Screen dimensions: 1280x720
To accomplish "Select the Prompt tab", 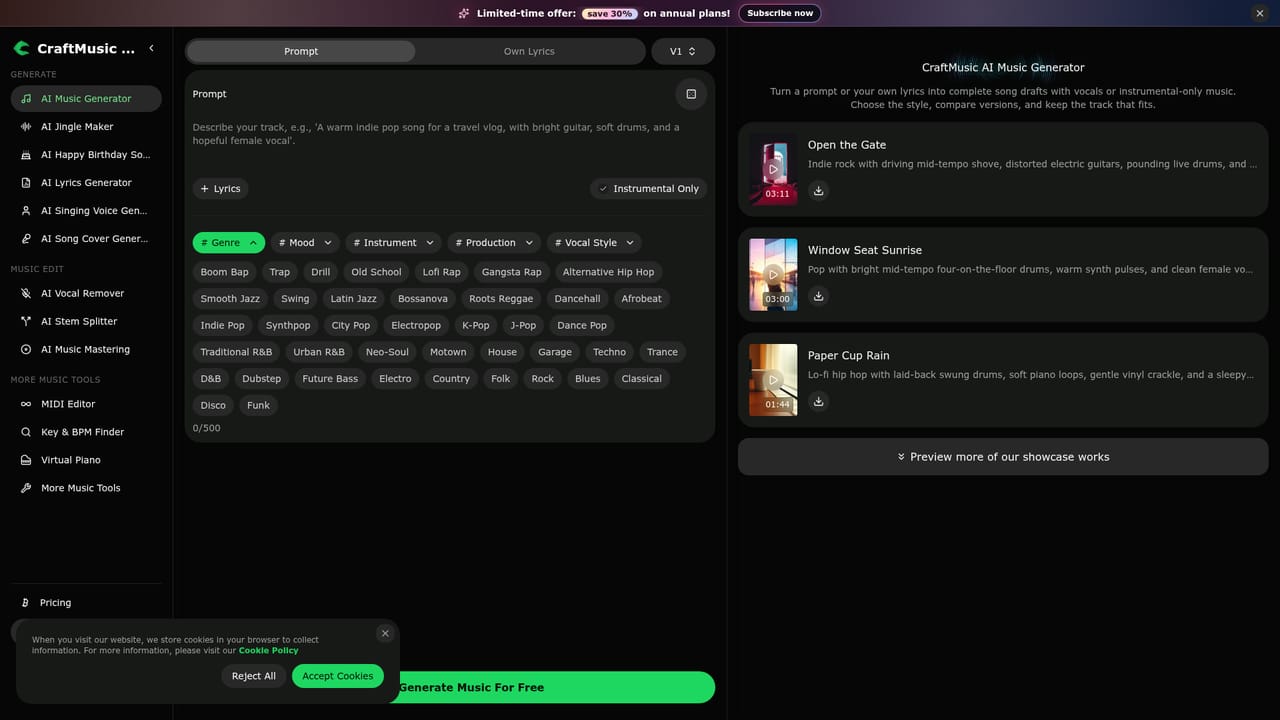I will pyautogui.click(x=301, y=51).
